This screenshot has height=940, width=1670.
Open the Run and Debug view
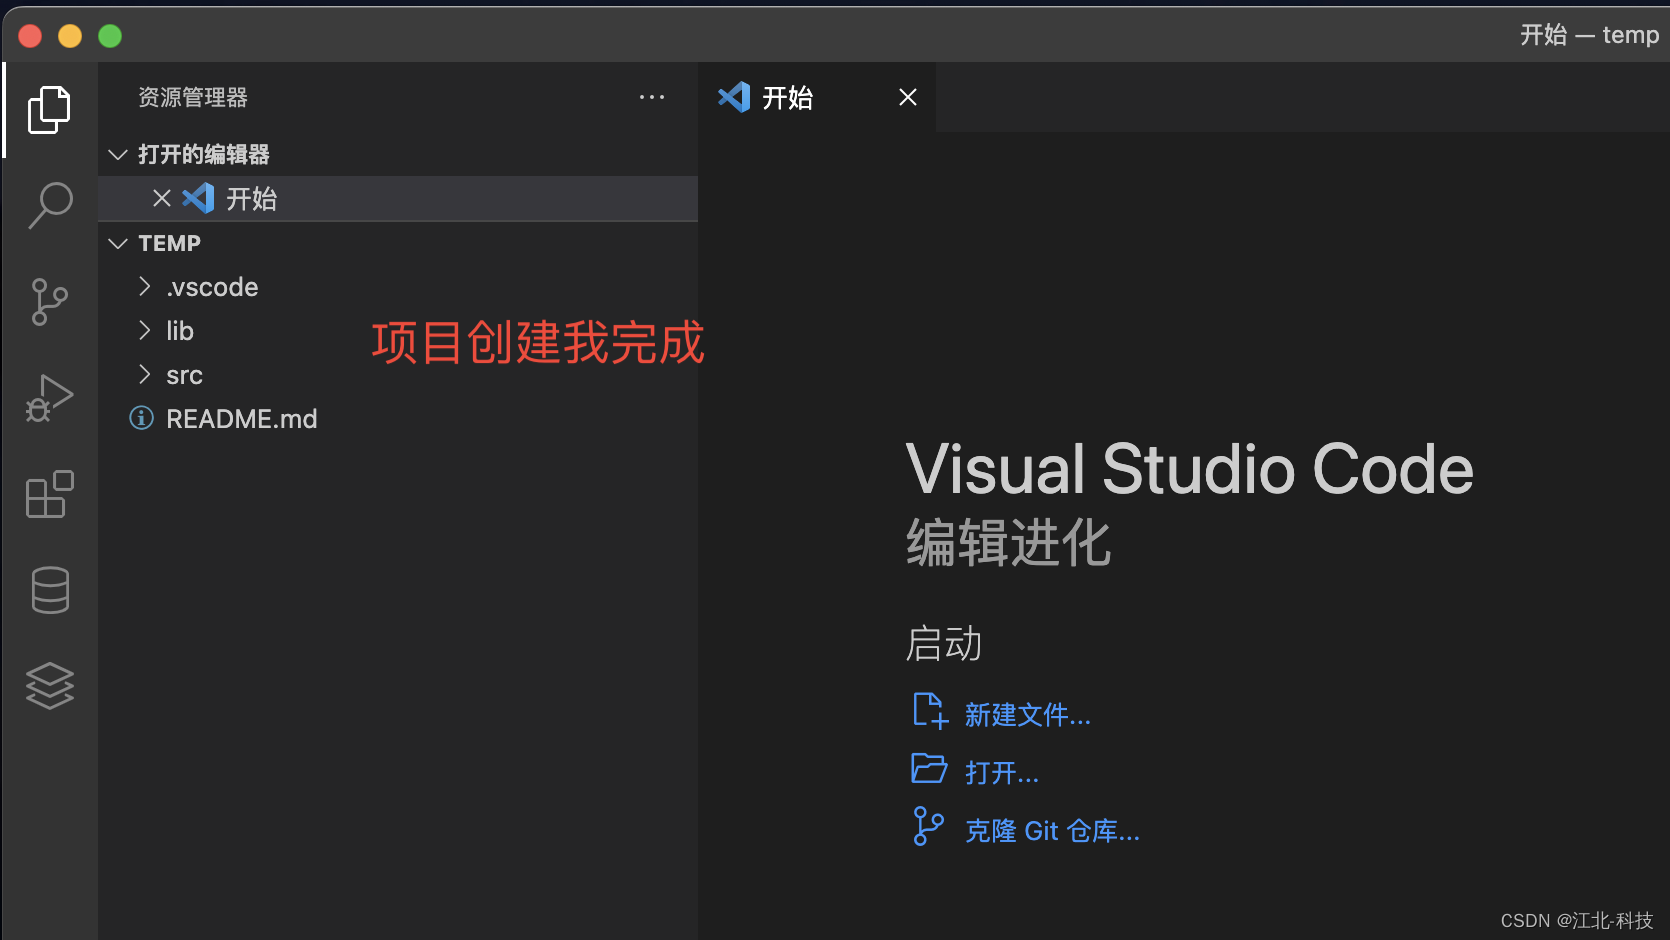[x=49, y=398]
